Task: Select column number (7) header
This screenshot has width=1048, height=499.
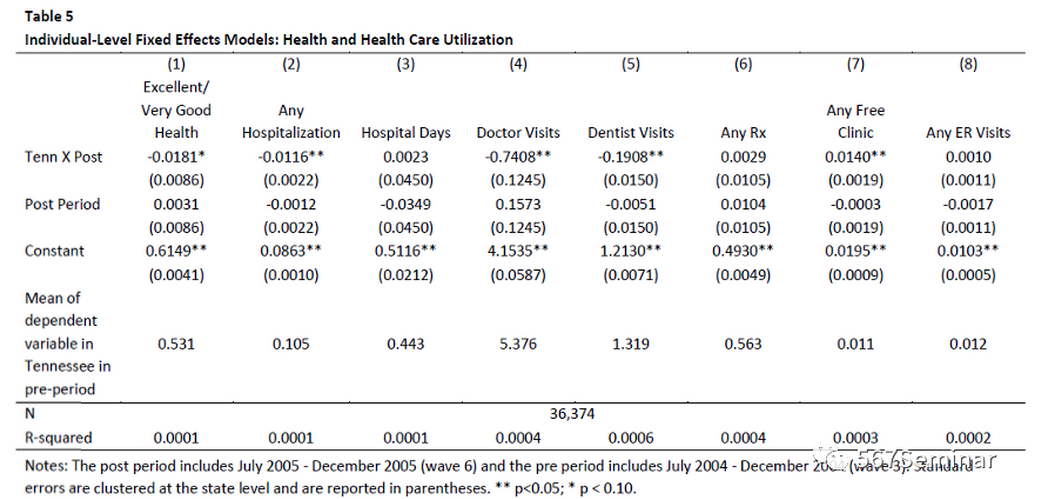Action: [x=855, y=65]
